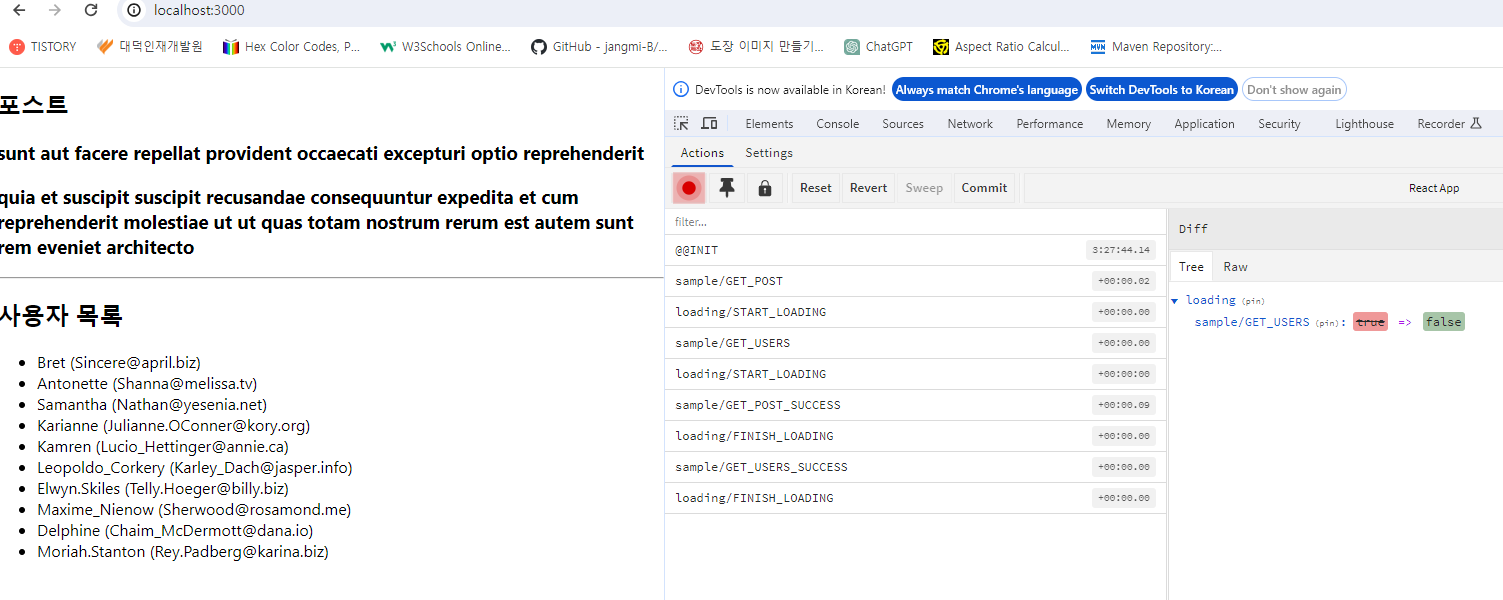Open the Sources tab
The width and height of the screenshot is (1503, 600).
click(903, 124)
